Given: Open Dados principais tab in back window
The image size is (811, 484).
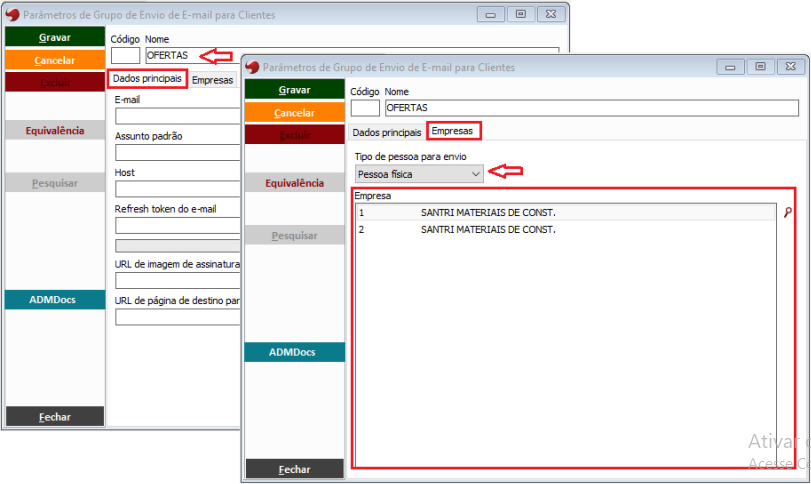Looking at the screenshot, I should [147, 79].
